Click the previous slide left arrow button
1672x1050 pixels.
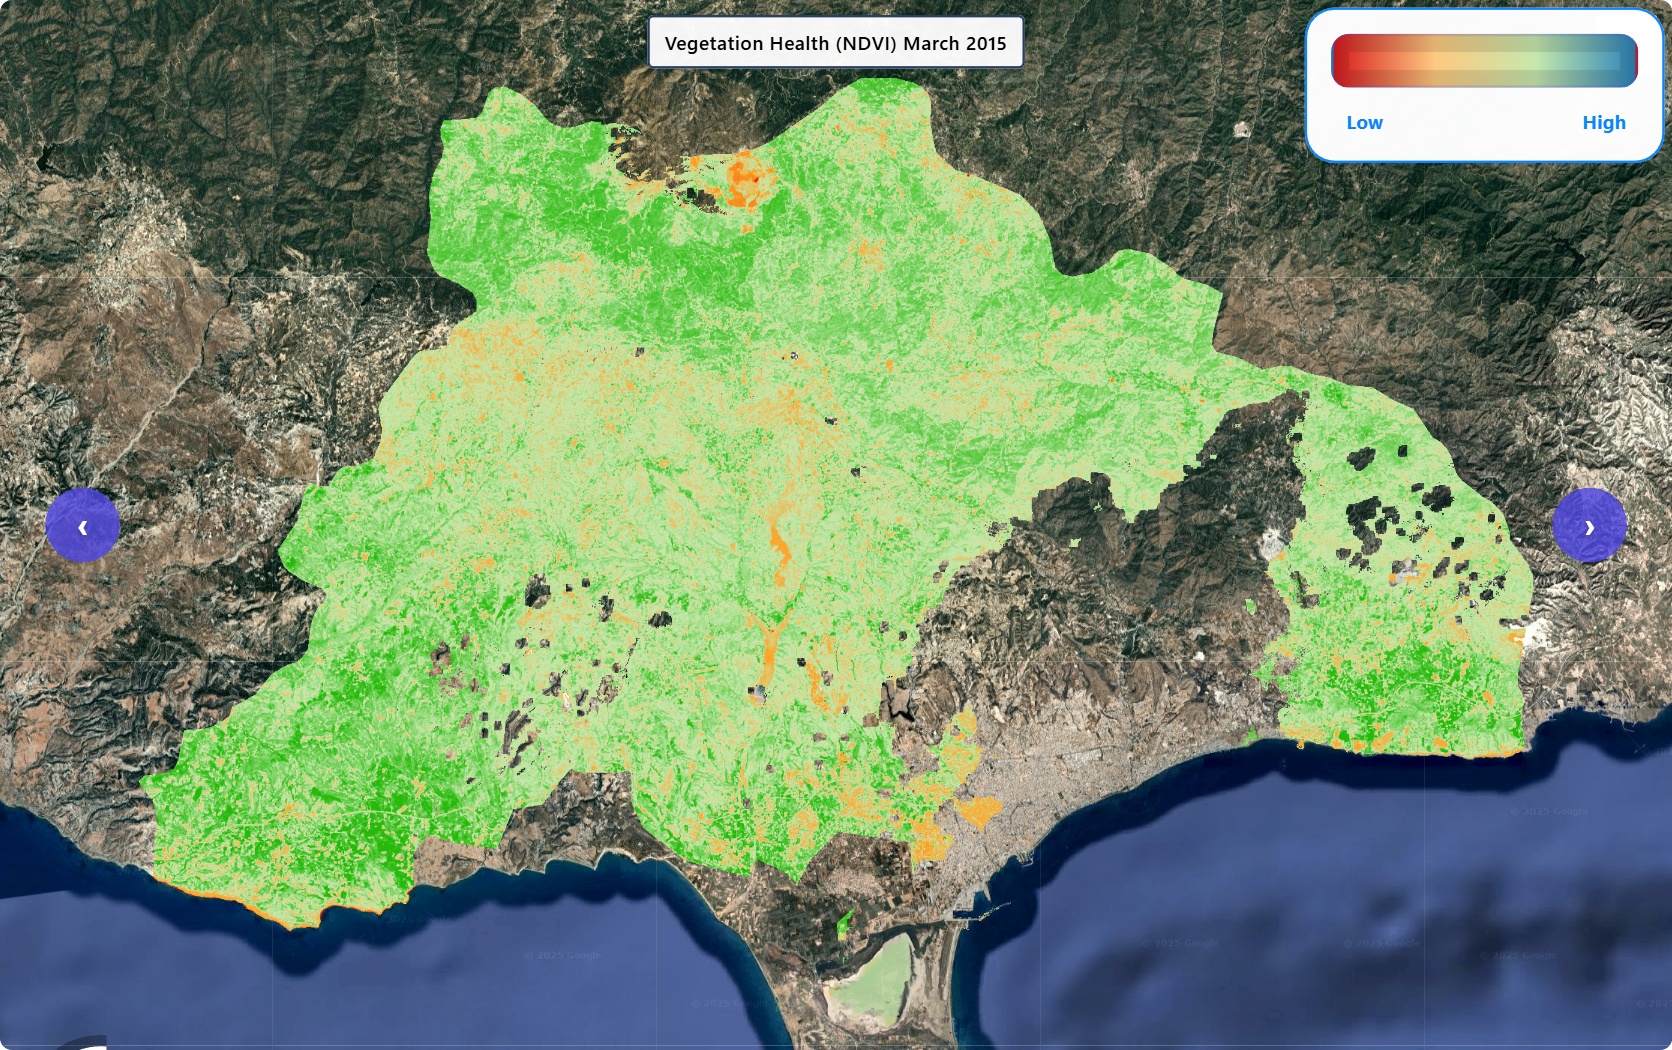coord(82,526)
